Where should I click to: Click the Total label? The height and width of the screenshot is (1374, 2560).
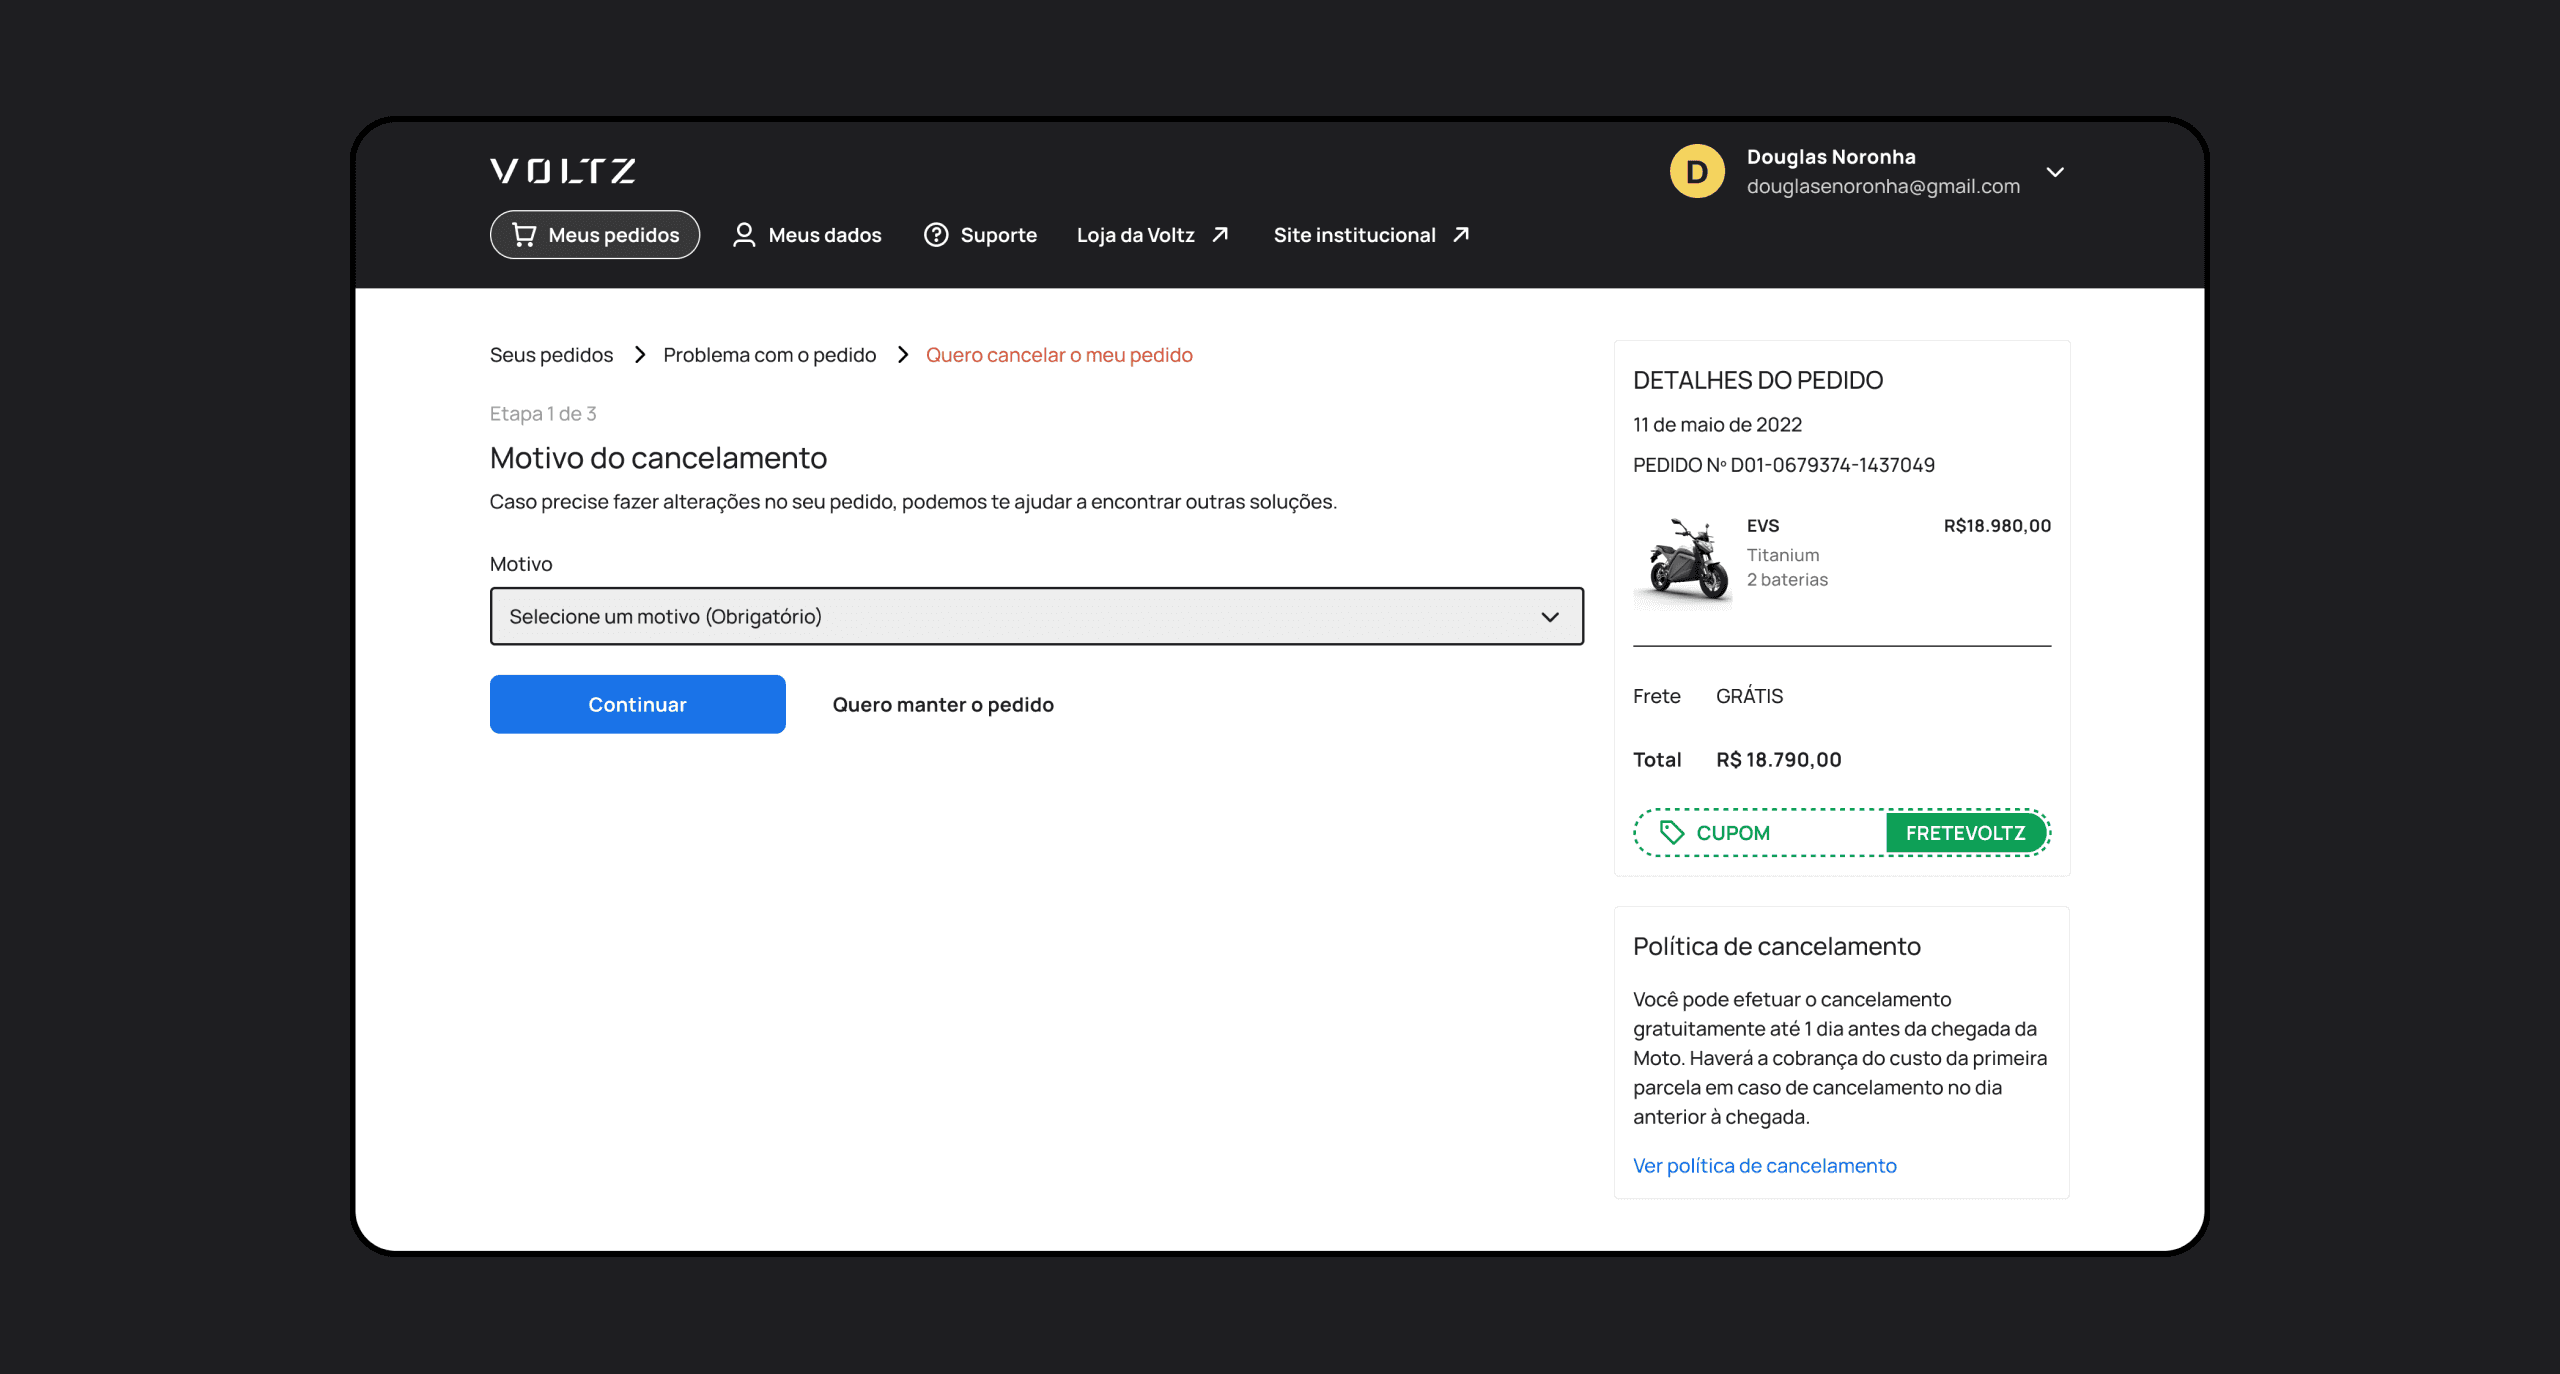tap(1657, 759)
